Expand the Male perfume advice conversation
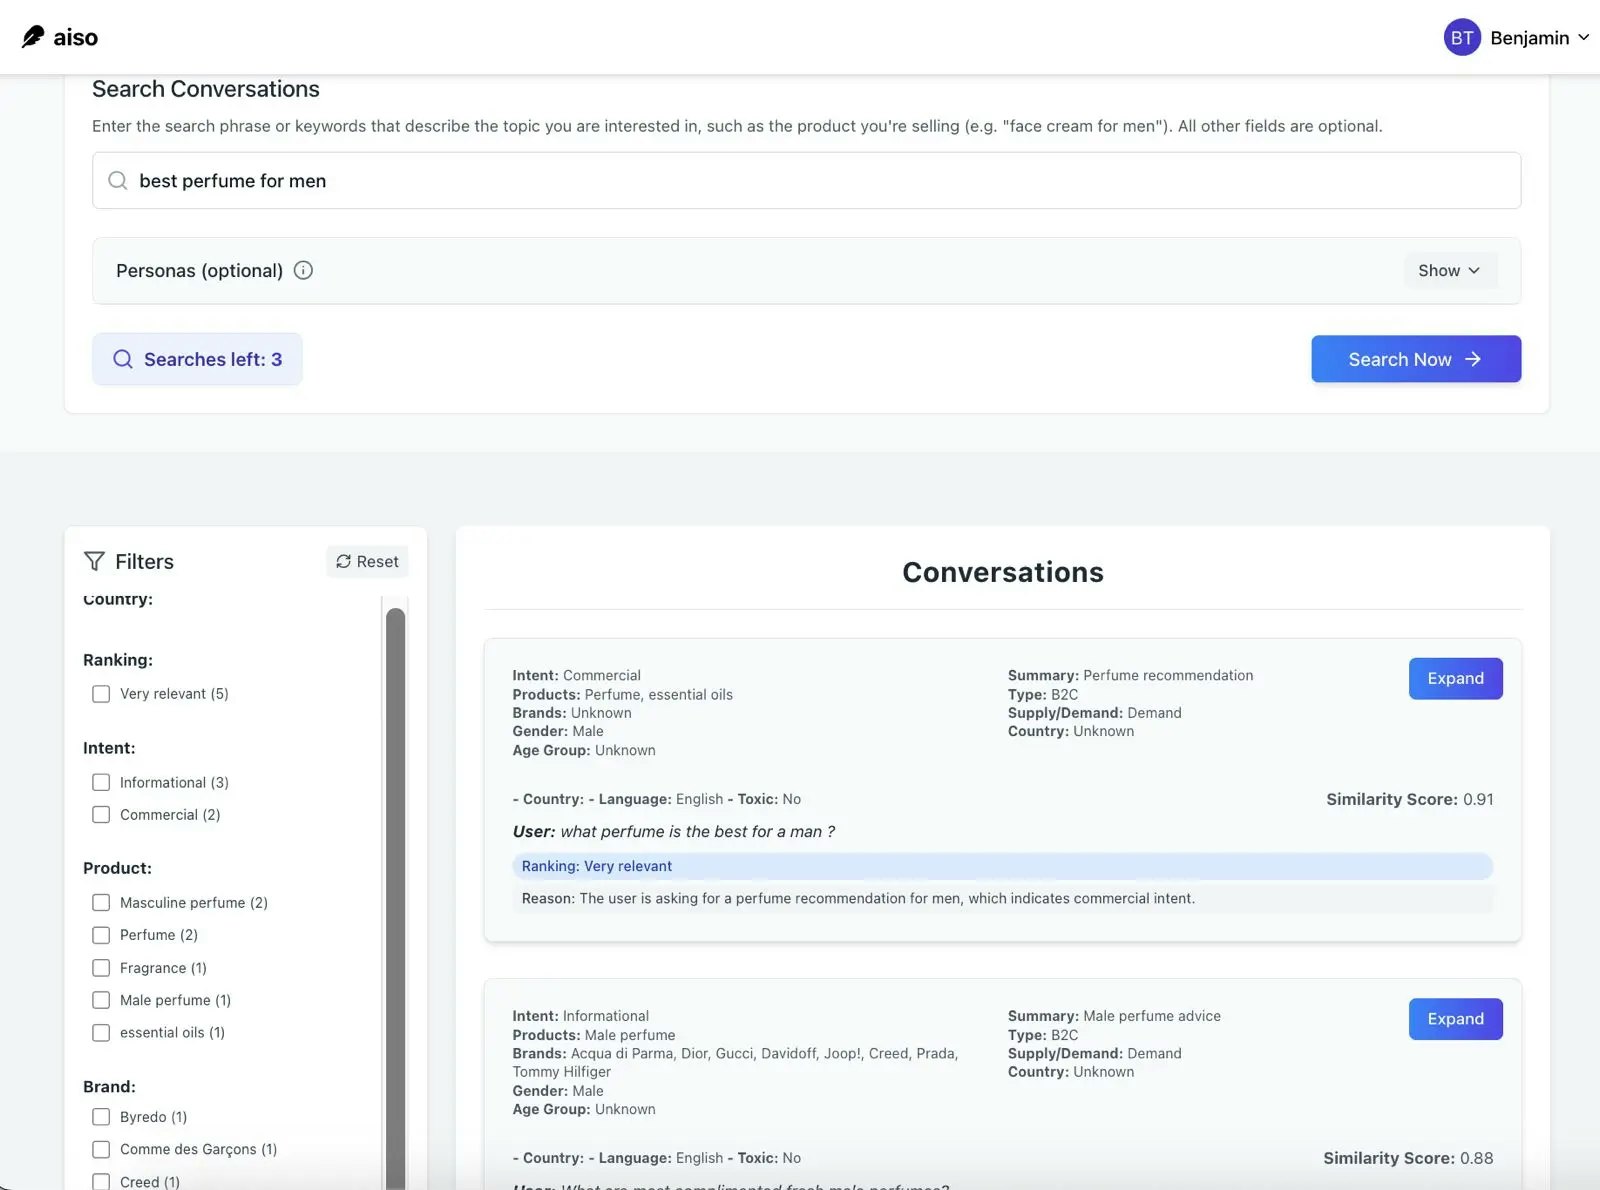1600x1190 pixels. pyautogui.click(x=1455, y=1019)
